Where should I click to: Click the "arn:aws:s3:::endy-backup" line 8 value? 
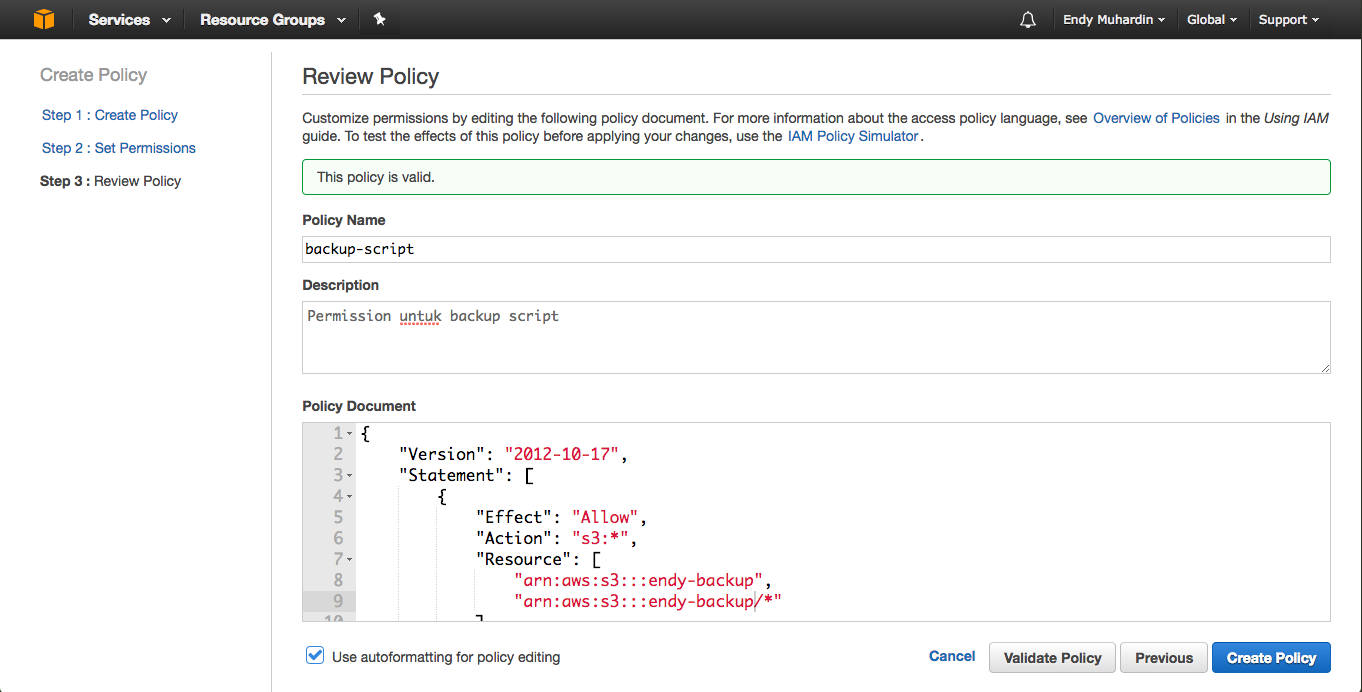(639, 580)
